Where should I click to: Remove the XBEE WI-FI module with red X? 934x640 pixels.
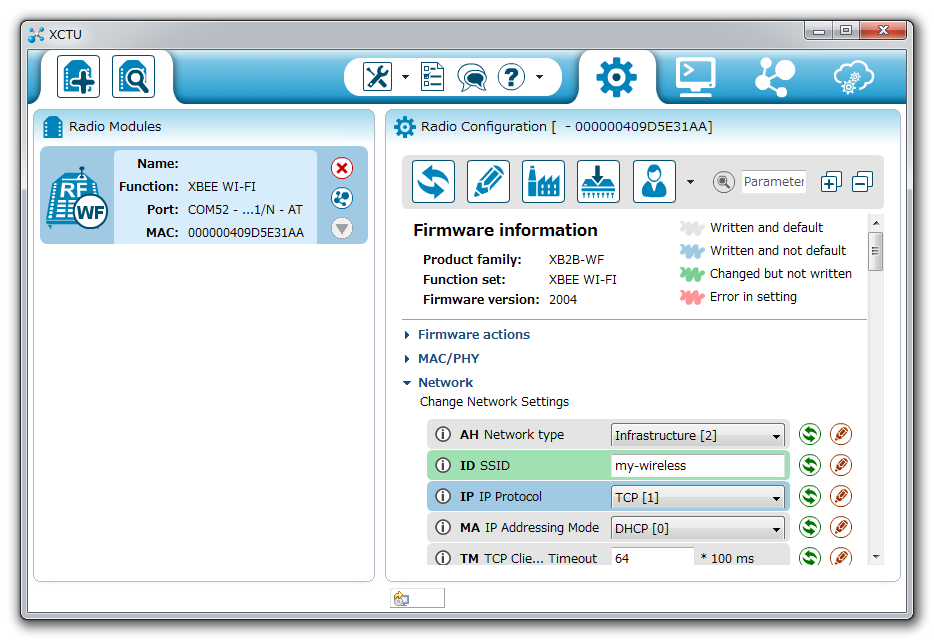click(342, 168)
